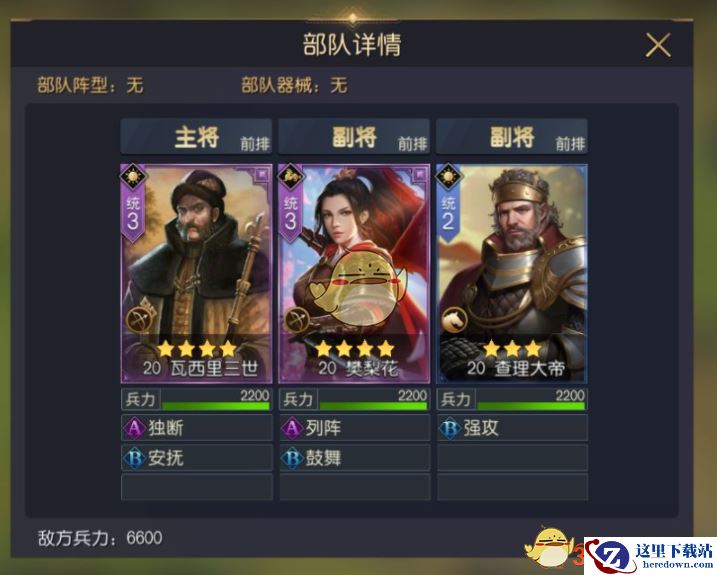Viewport: 717px width, 575px height.
Task: Select the 独断 skill of 瓦西里三世
Action: click(x=197, y=428)
